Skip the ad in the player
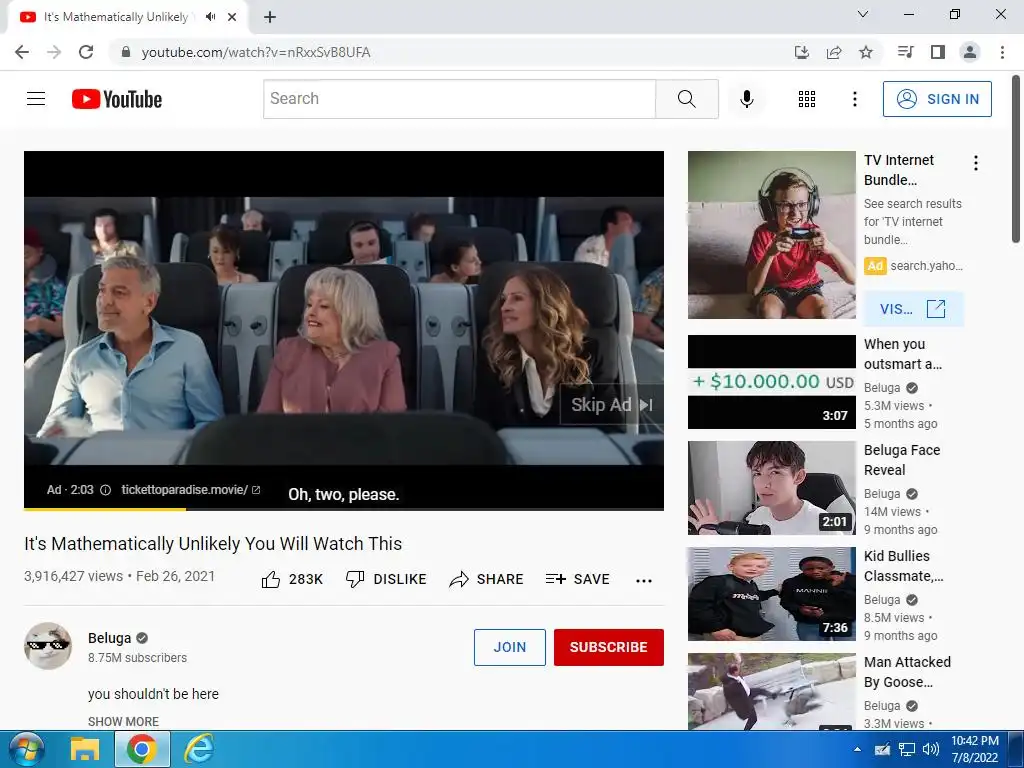The height and width of the screenshot is (768, 1024). (611, 405)
